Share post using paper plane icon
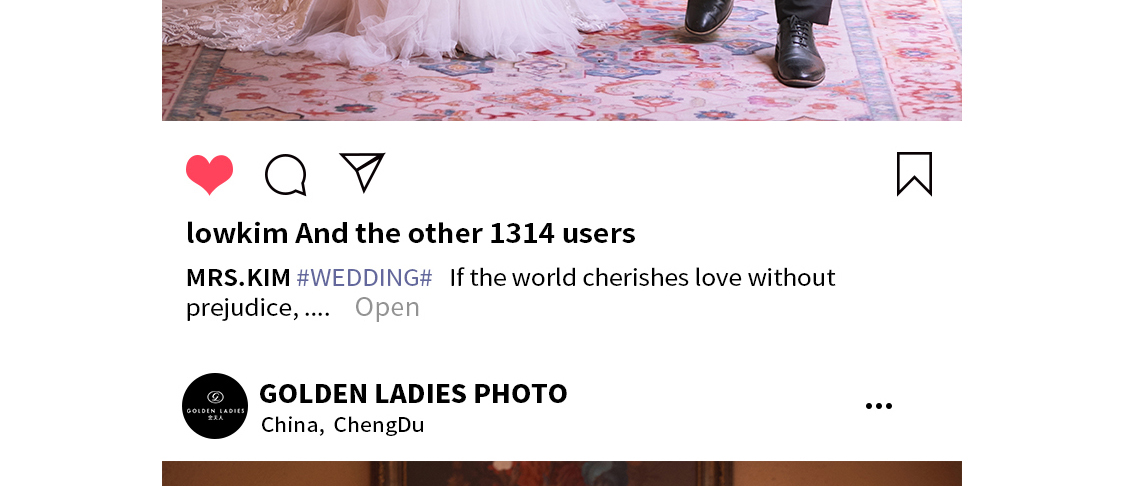 tap(362, 172)
